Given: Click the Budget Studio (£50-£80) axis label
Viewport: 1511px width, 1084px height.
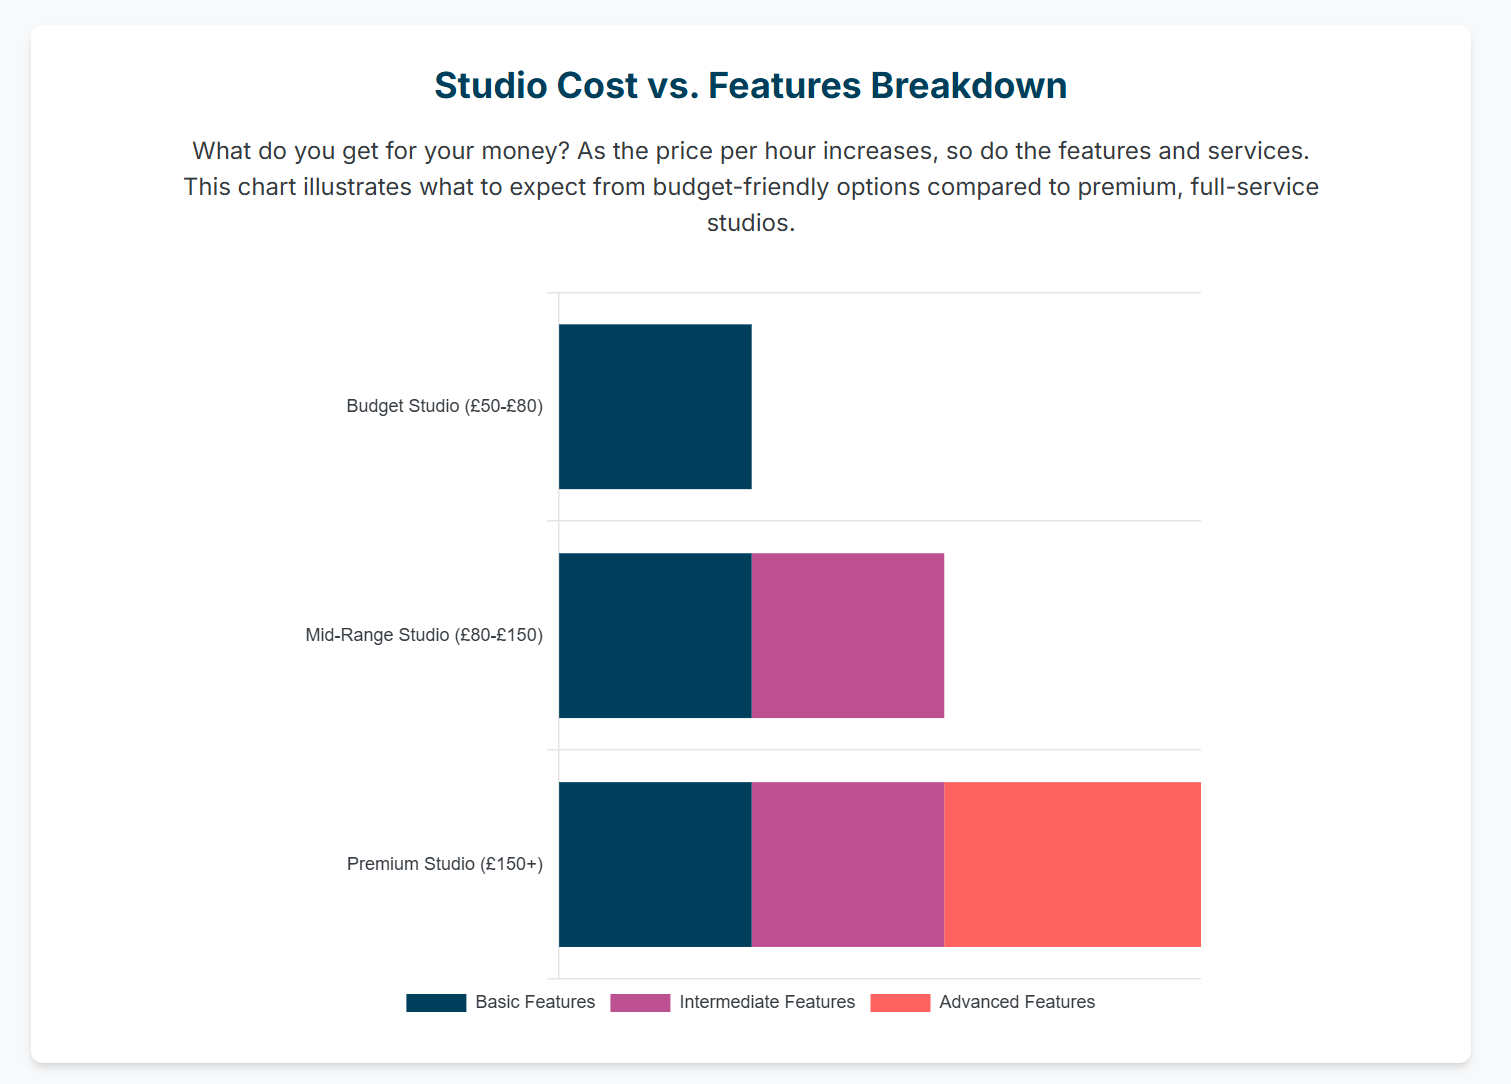Looking at the screenshot, I should coord(445,406).
